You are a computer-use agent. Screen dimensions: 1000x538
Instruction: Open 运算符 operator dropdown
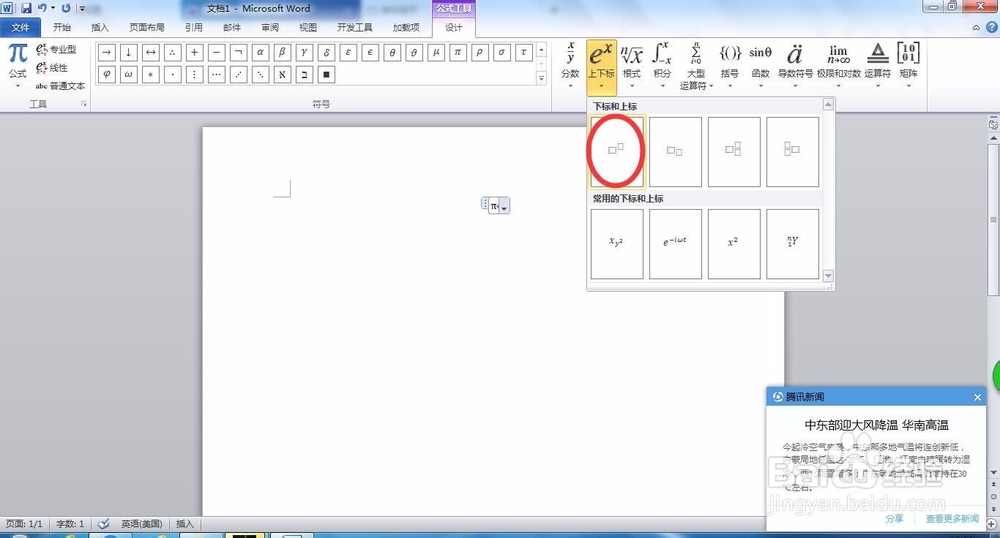click(x=878, y=66)
